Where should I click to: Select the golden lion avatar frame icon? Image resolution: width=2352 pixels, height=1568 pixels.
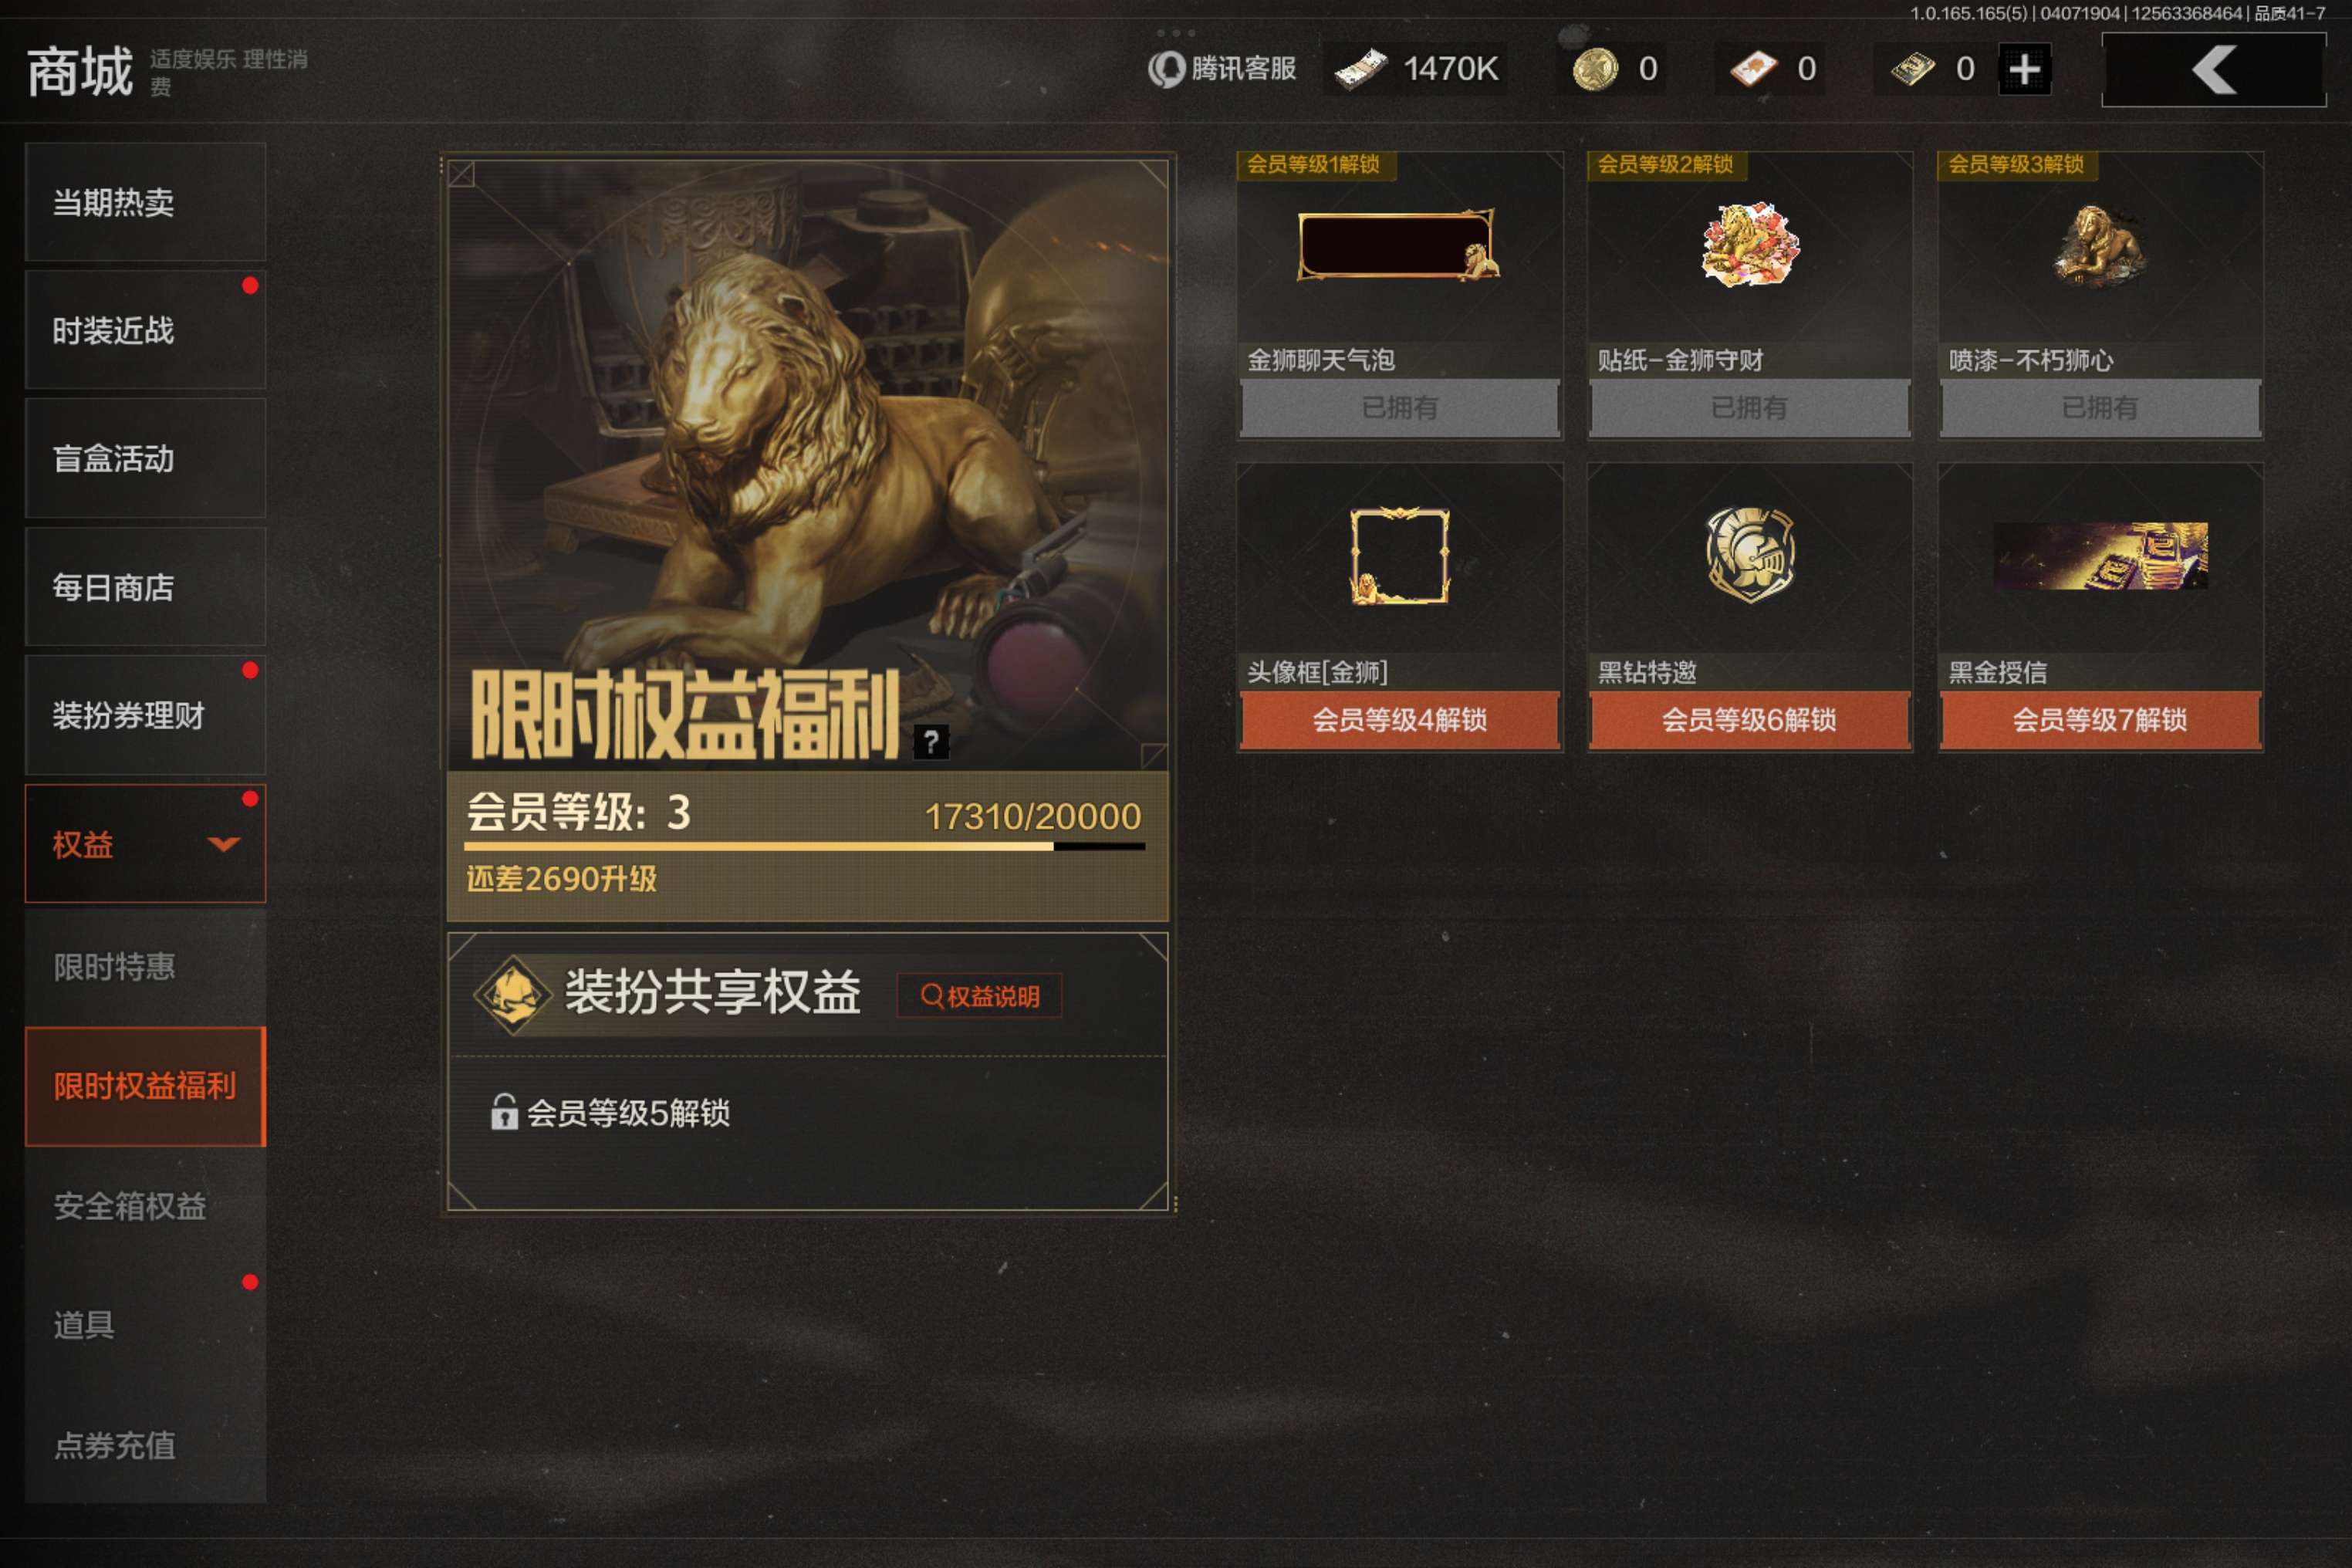pyautogui.click(x=1399, y=556)
